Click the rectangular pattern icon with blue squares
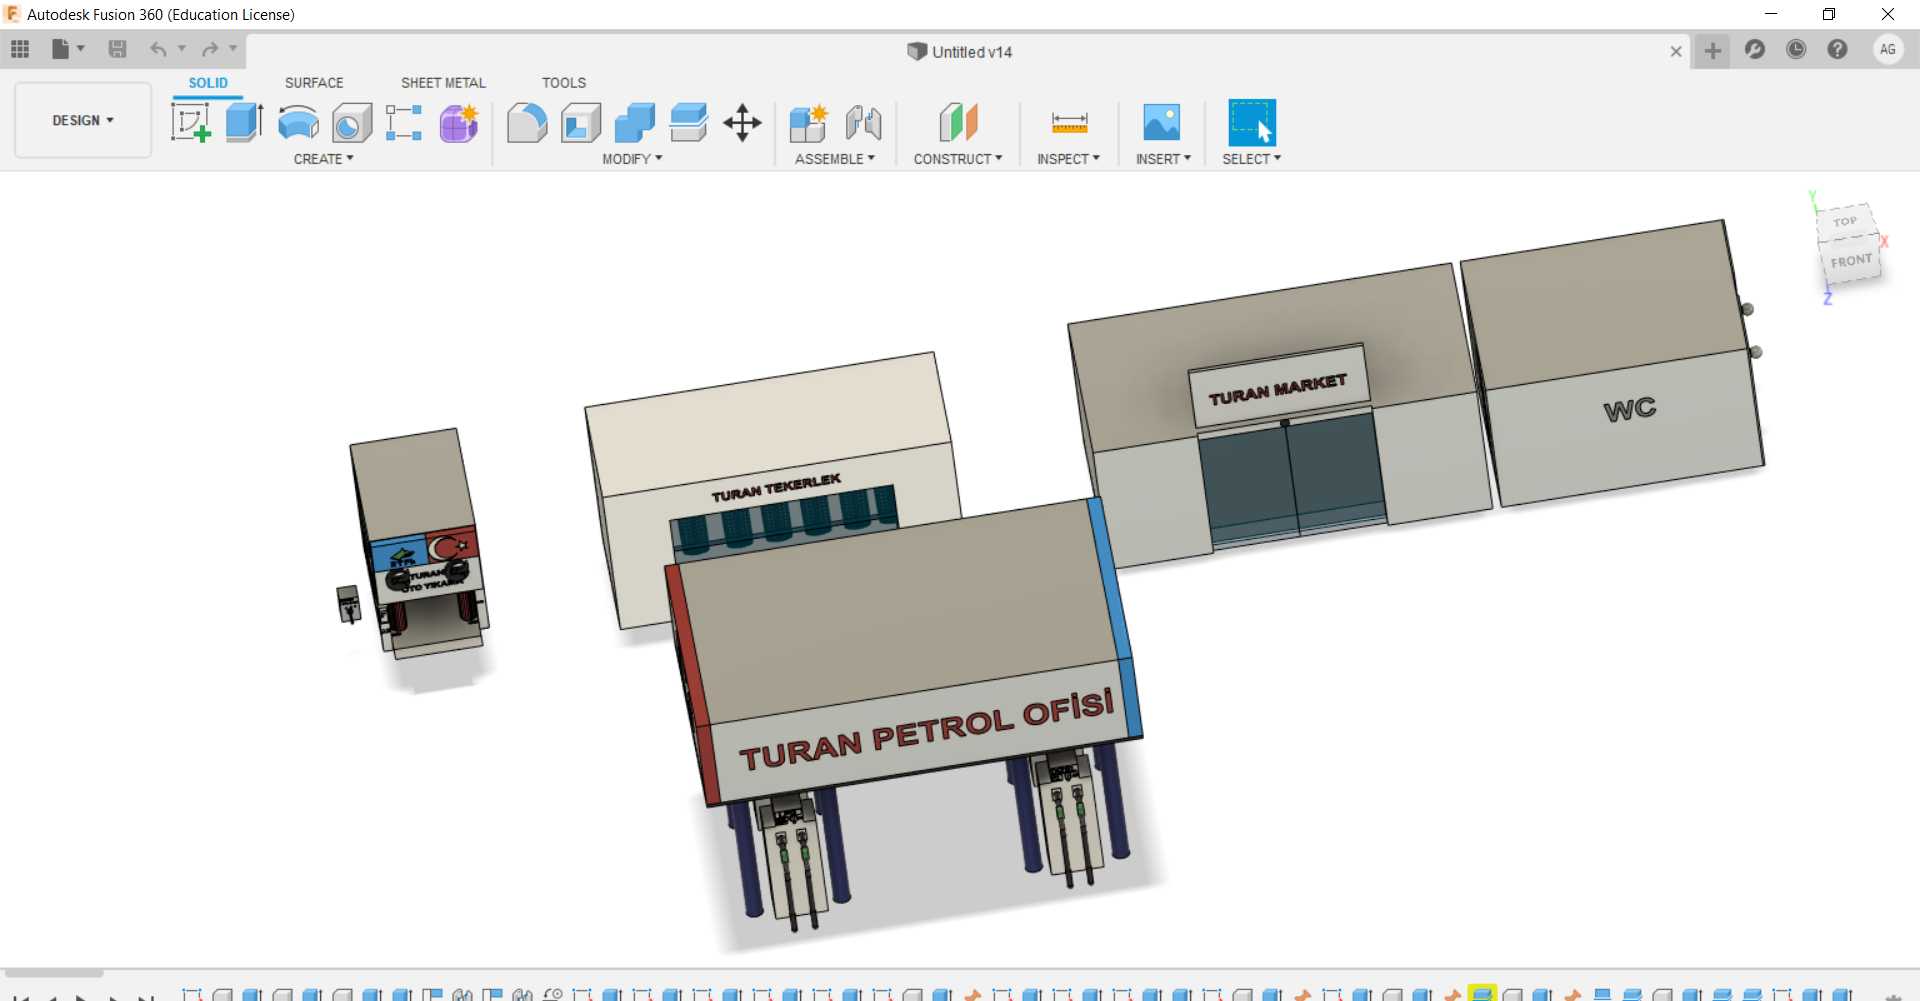 tap(404, 123)
